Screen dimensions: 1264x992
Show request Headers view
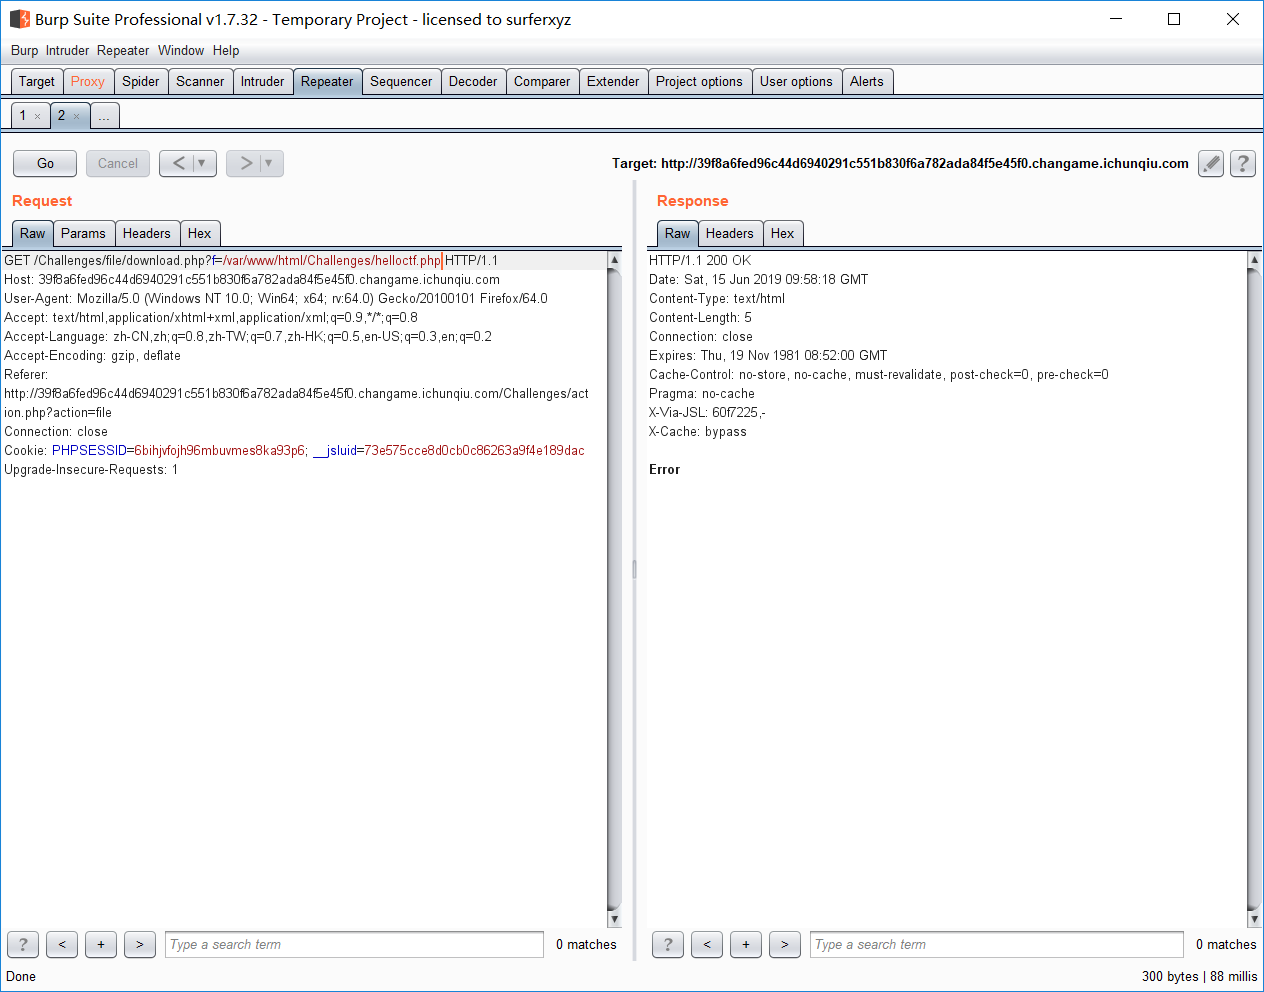[147, 233]
